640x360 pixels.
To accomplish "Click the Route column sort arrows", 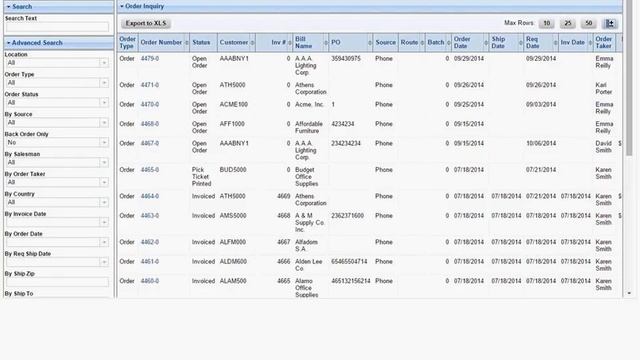I will click(x=422, y=43).
